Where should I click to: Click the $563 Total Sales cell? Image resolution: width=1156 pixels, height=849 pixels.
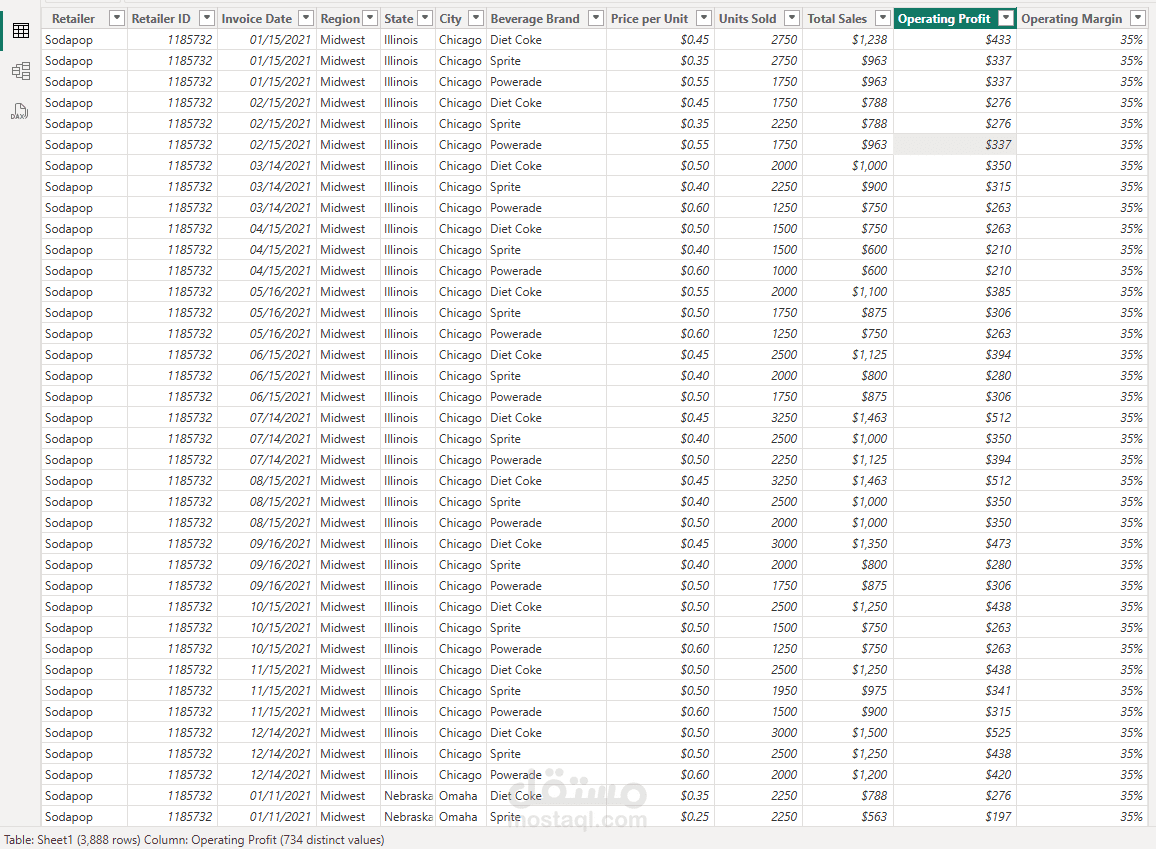pyautogui.click(x=848, y=817)
